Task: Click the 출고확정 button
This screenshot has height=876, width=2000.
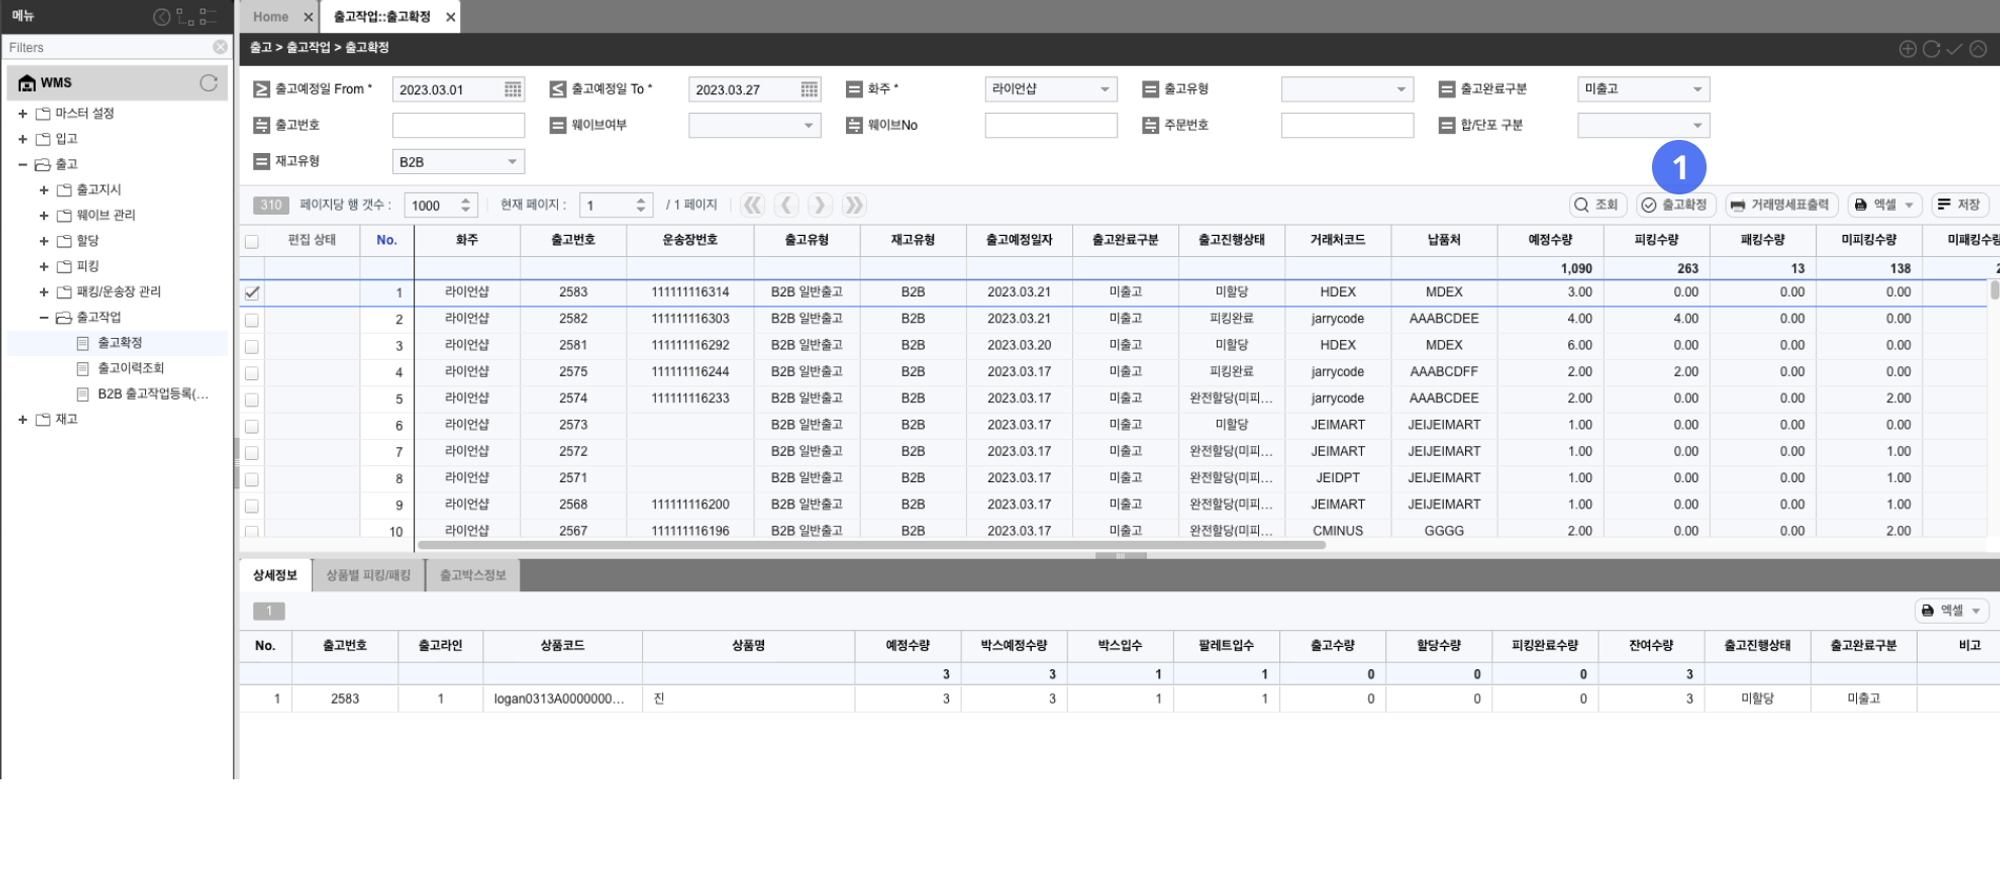Action: click(x=1675, y=205)
